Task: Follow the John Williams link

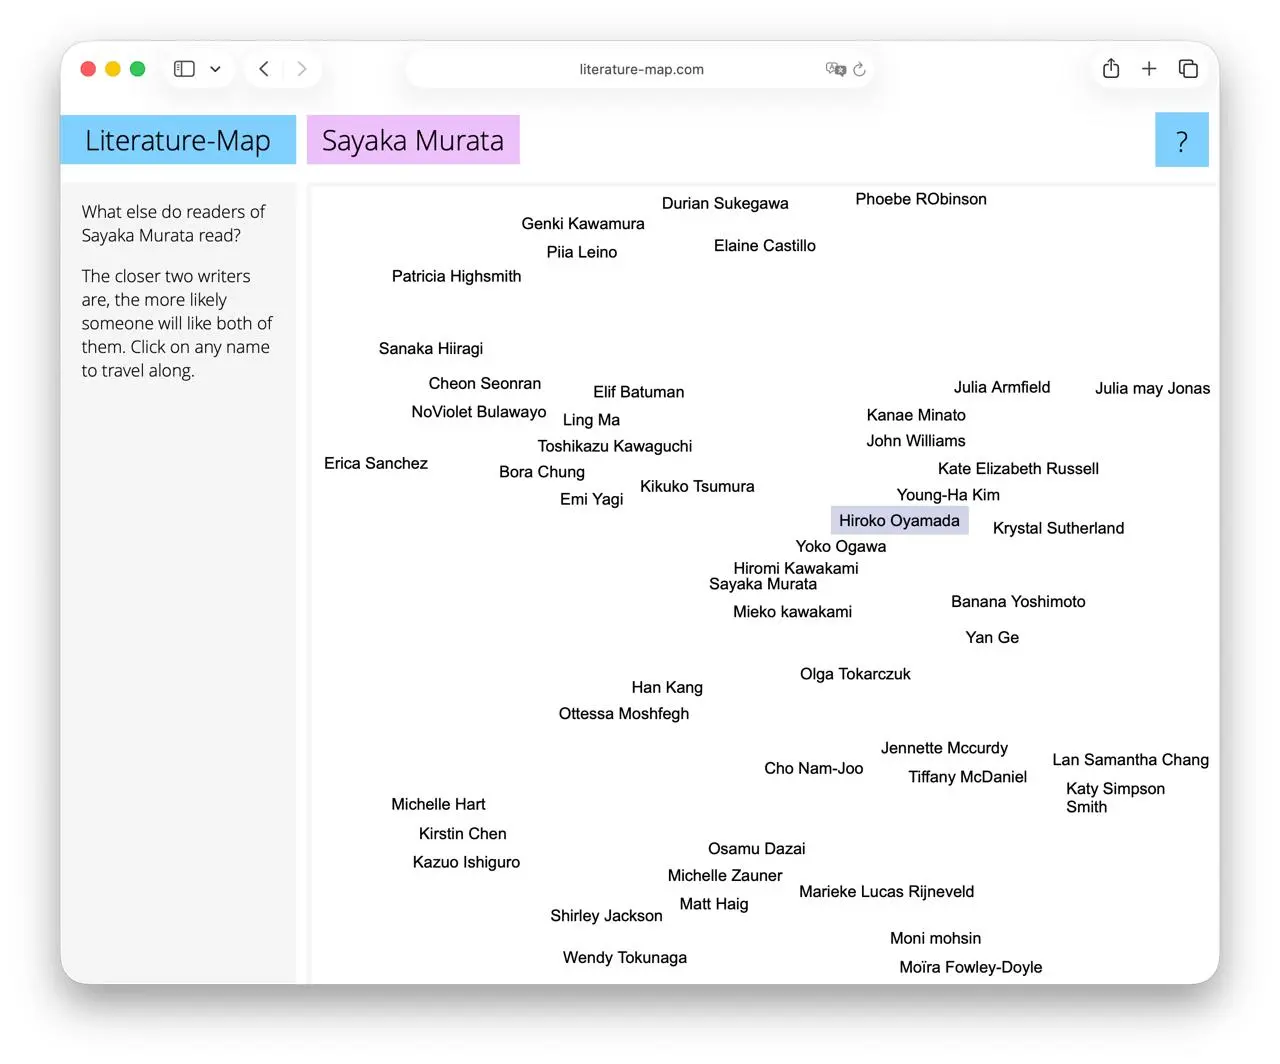Action: point(916,440)
